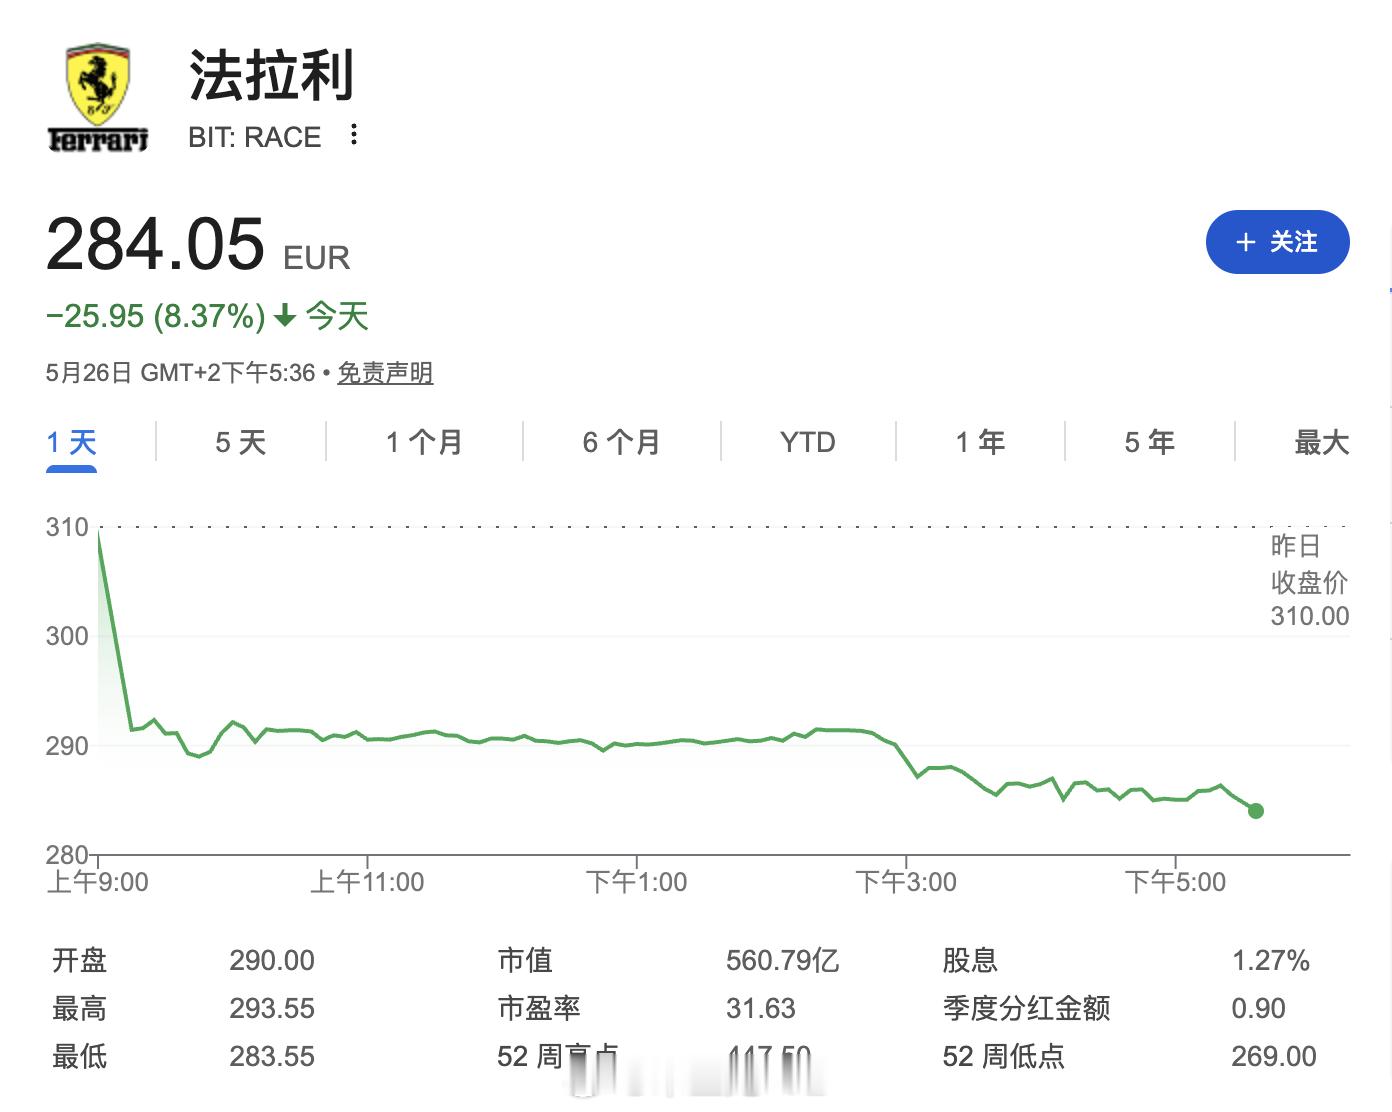Show the 最大 maximum range
The width and height of the screenshot is (1392, 1112).
point(1321,442)
